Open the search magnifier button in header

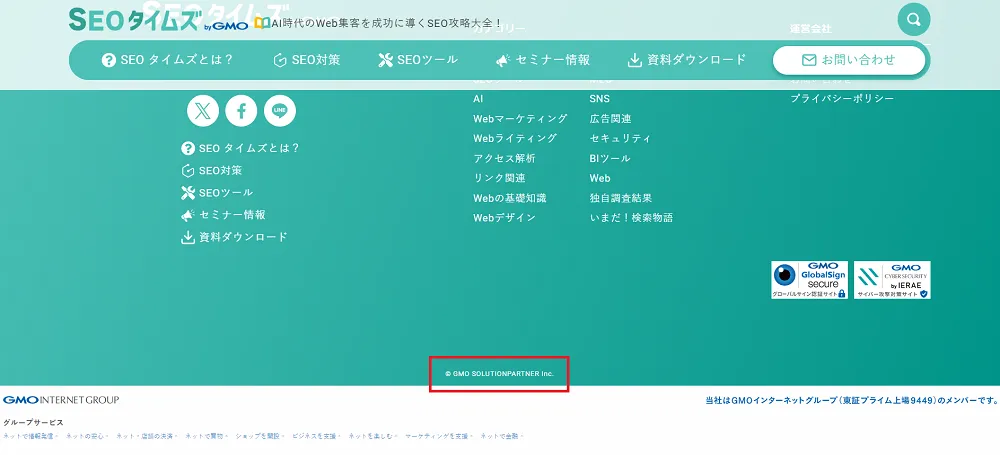point(914,19)
